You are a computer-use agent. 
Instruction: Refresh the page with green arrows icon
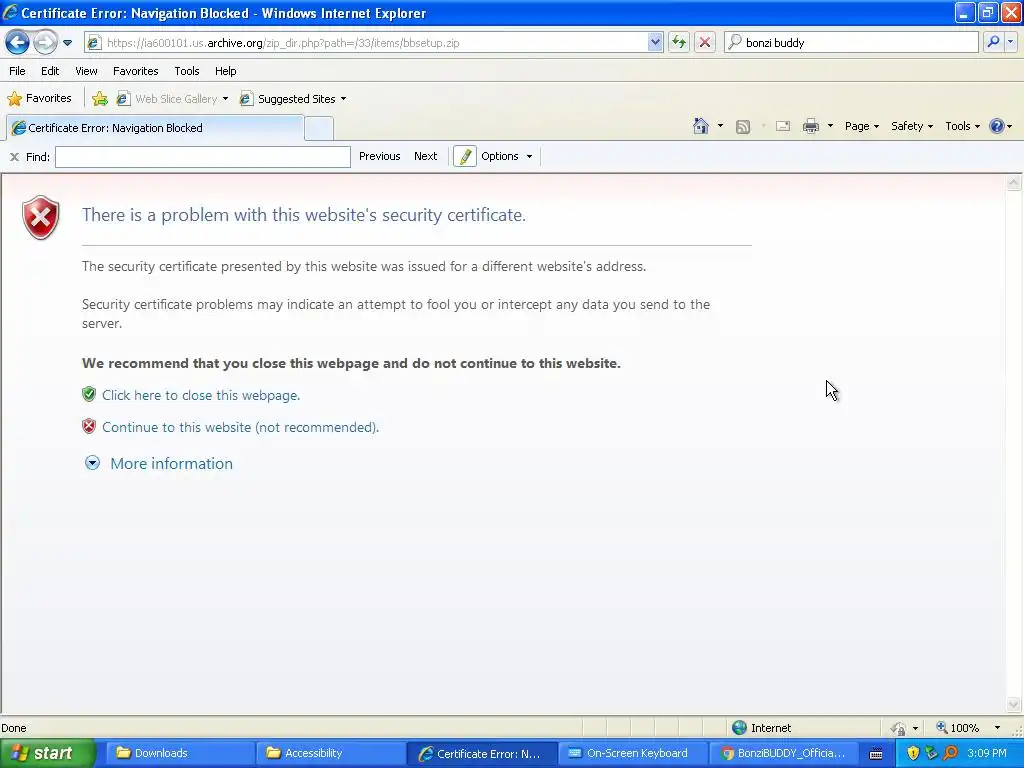pos(679,43)
